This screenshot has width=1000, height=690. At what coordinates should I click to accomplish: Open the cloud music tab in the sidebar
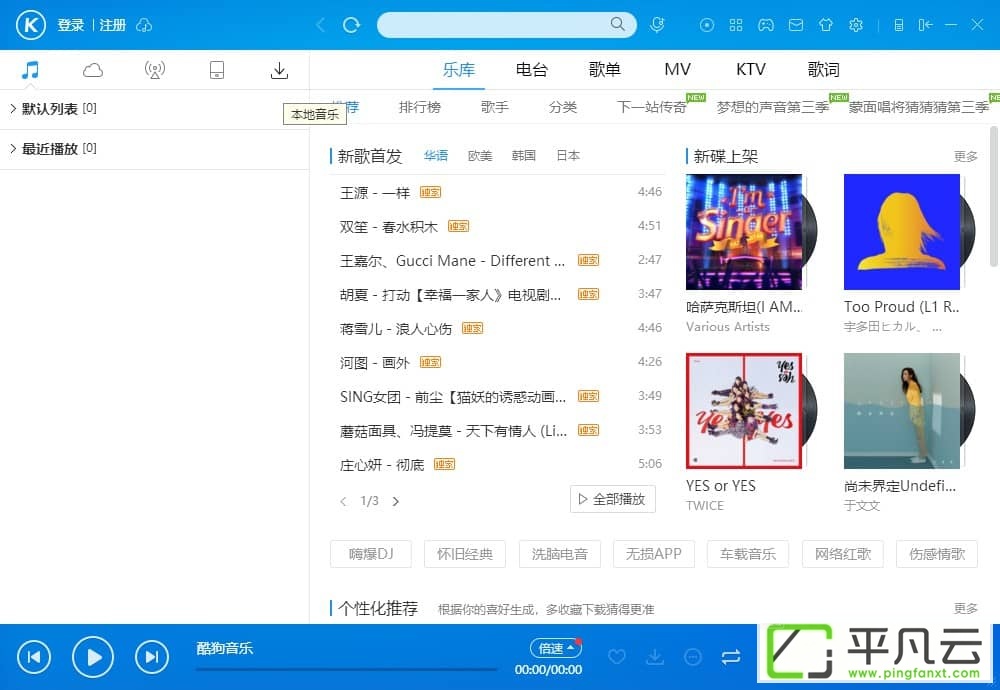[92, 70]
